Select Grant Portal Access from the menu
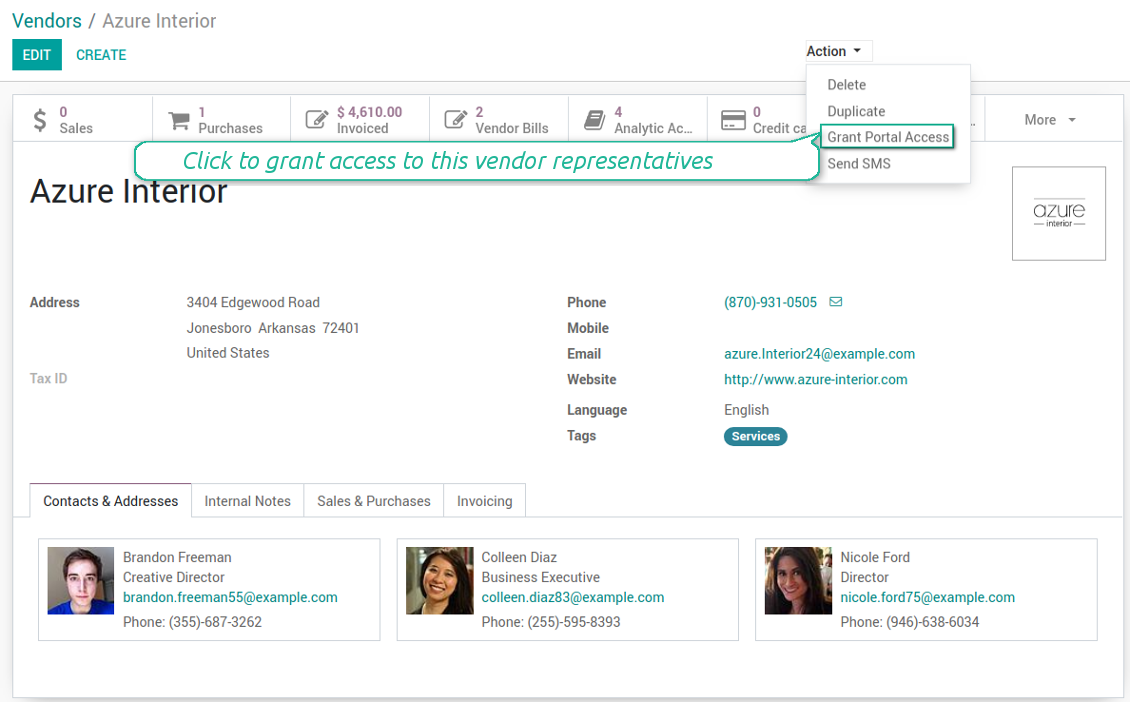1130x702 pixels. coord(887,137)
